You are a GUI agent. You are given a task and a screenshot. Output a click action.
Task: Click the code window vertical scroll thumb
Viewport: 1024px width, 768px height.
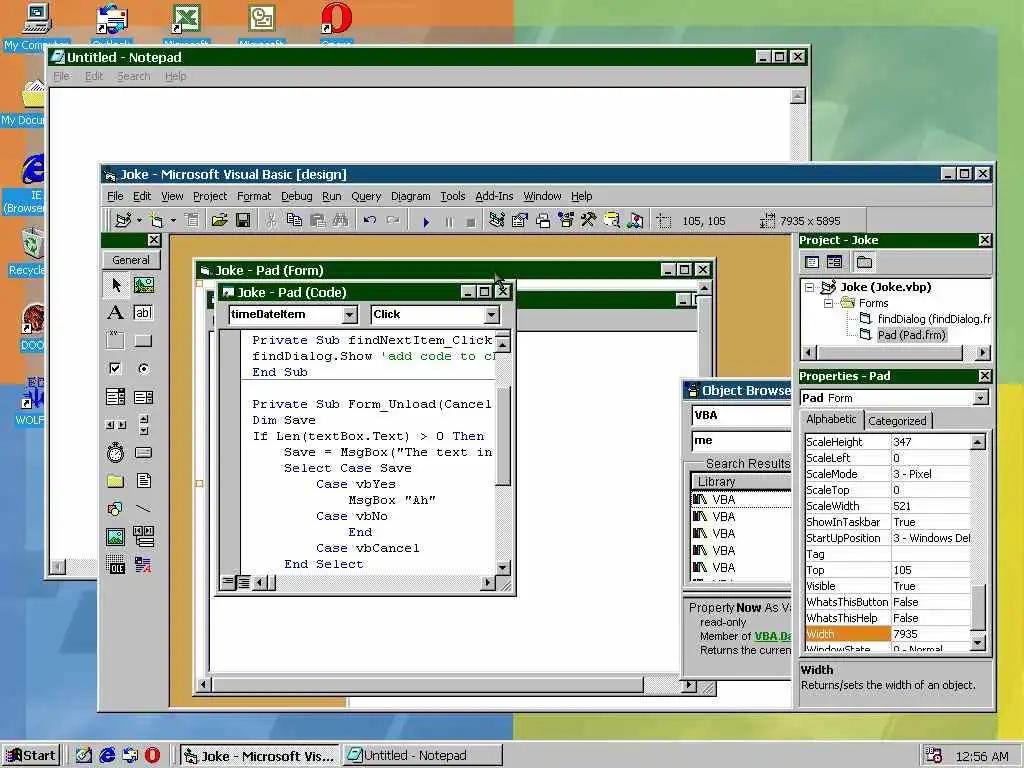coord(502,436)
